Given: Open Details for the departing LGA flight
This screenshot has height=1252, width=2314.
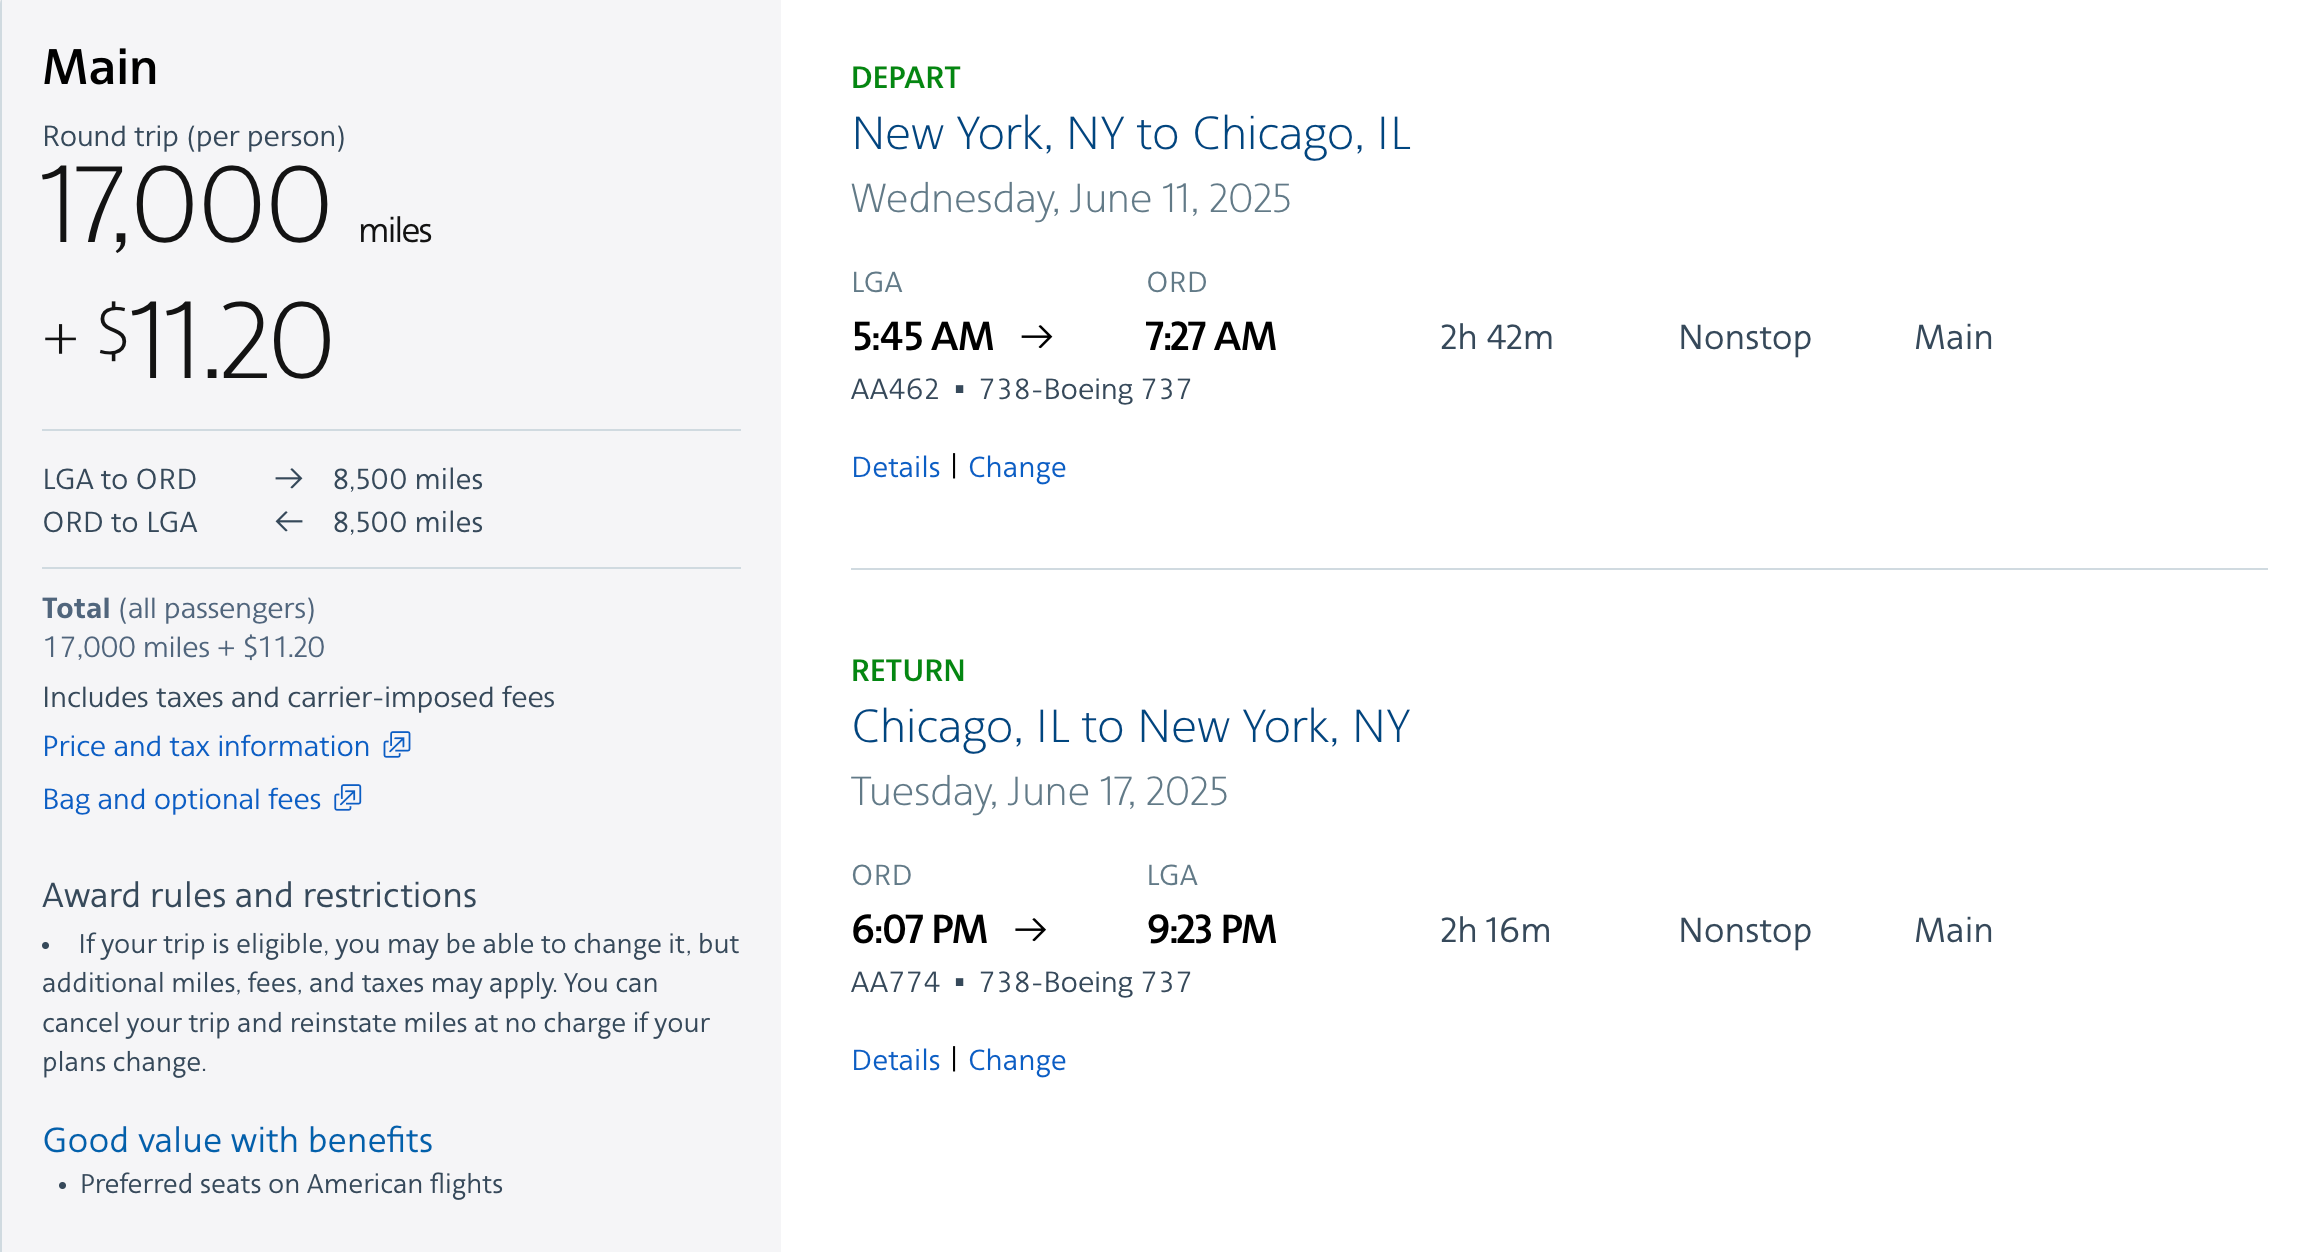Looking at the screenshot, I should coord(895,466).
